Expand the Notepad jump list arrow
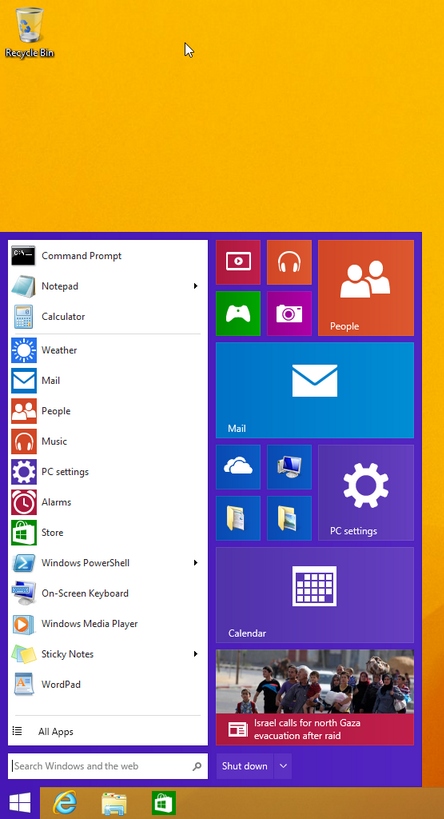This screenshot has height=819, width=444. [x=196, y=286]
